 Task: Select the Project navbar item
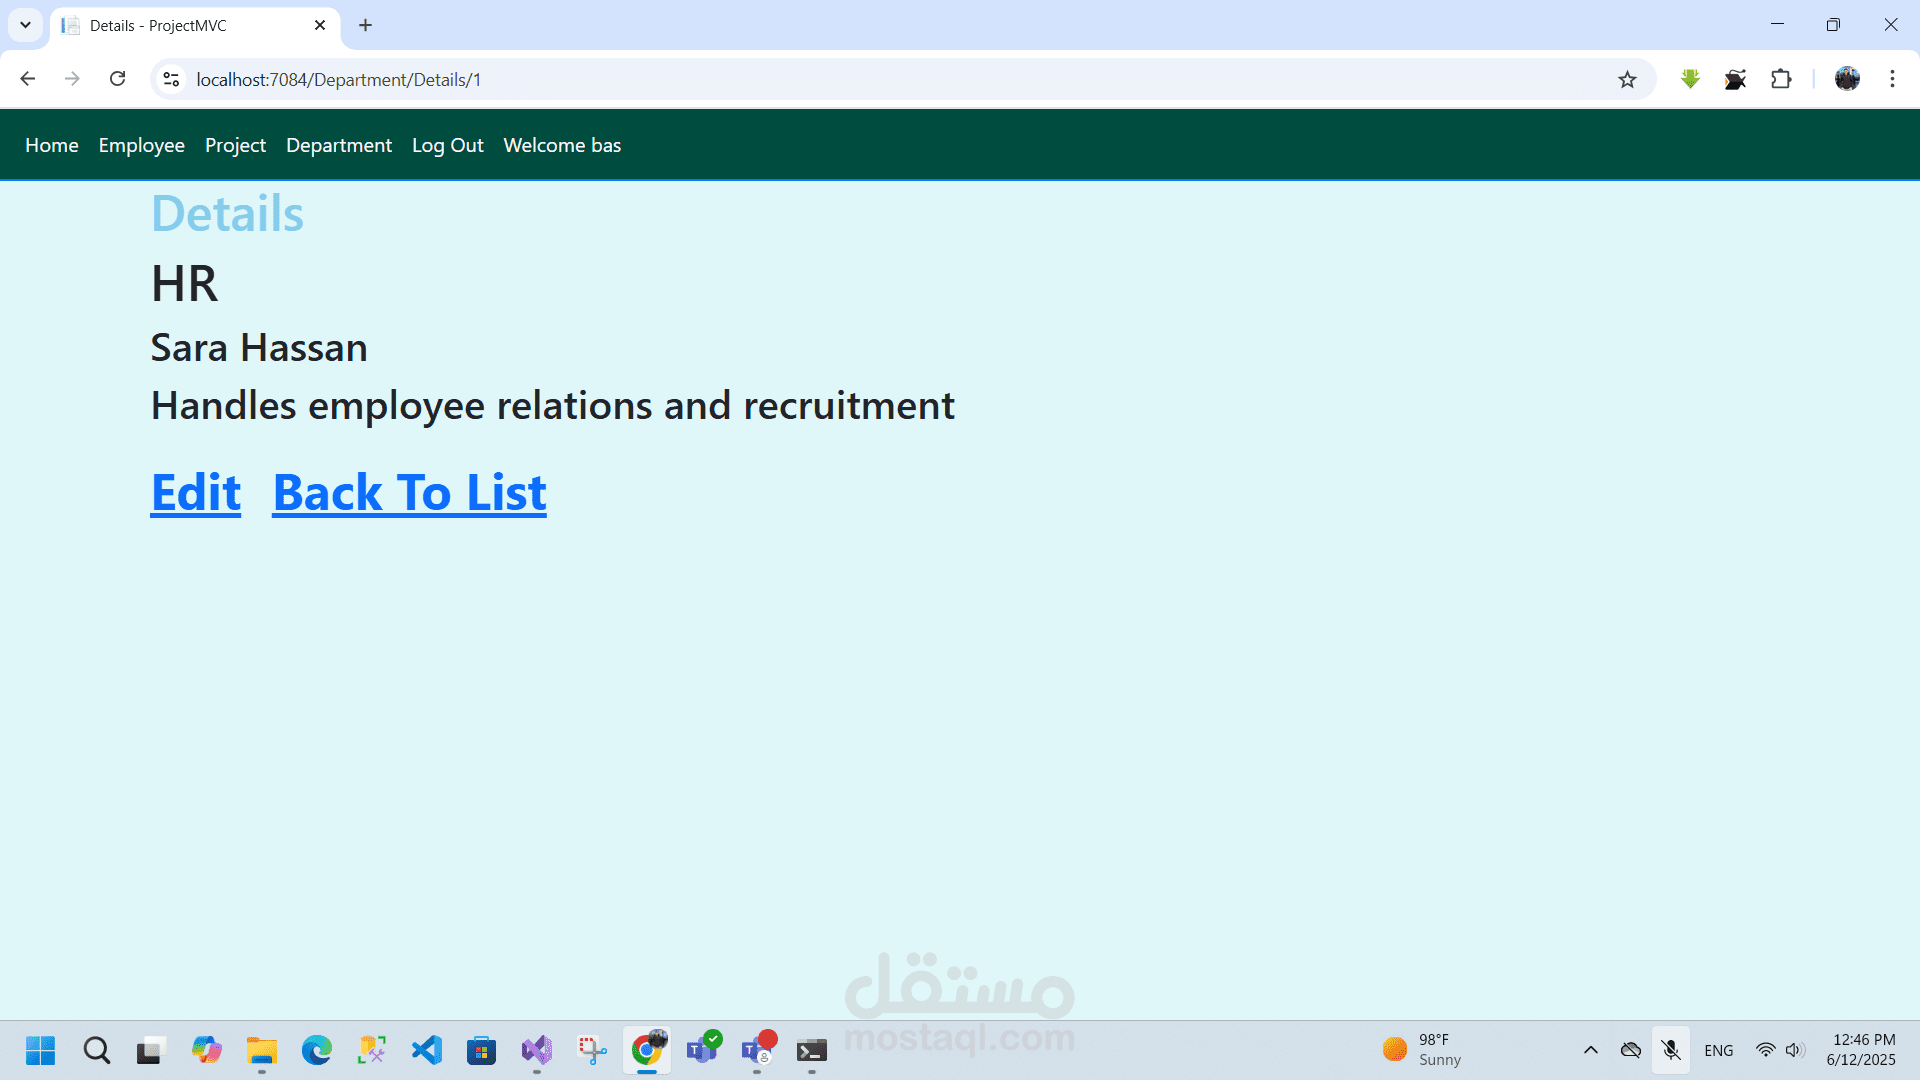[235, 145]
